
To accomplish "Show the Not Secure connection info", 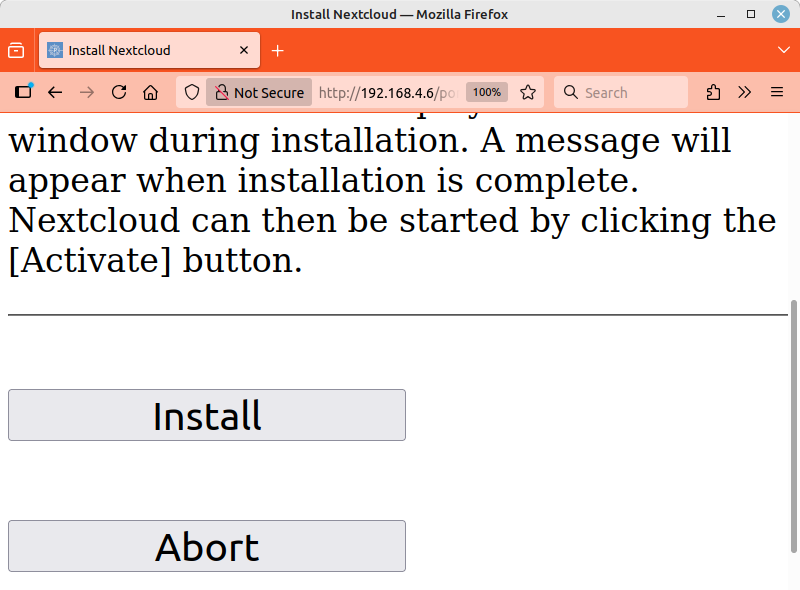I will point(259,92).
